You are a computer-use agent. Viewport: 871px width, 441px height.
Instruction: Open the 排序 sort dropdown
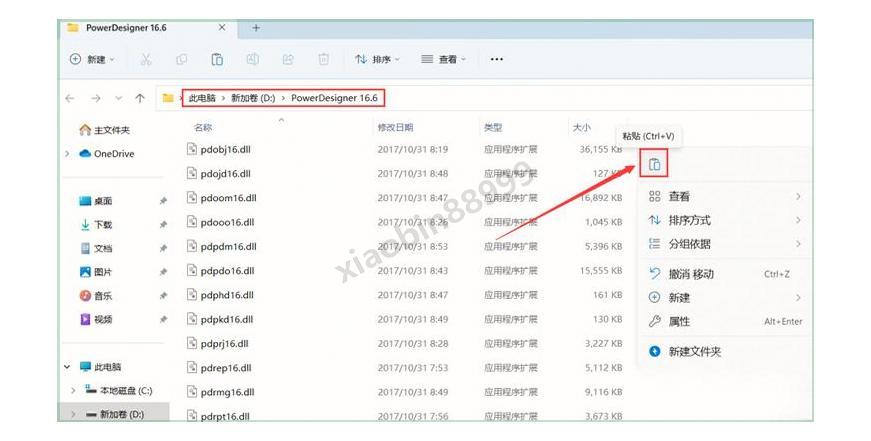pyautogui.click(x=378, y=59)
